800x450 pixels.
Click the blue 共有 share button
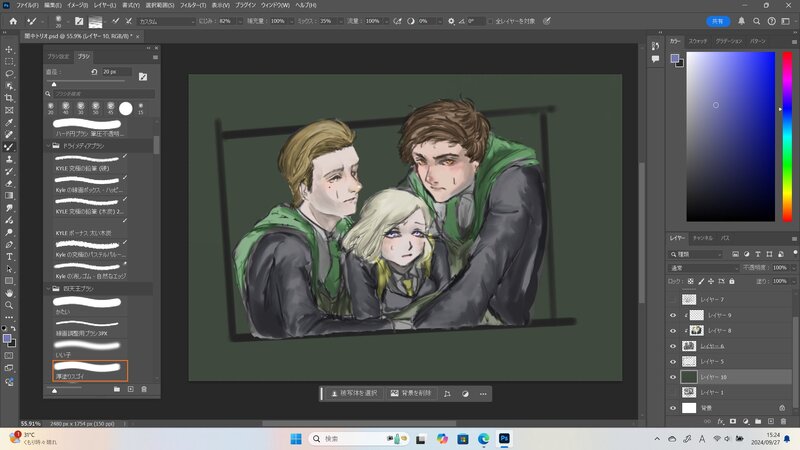coord(717,21)
